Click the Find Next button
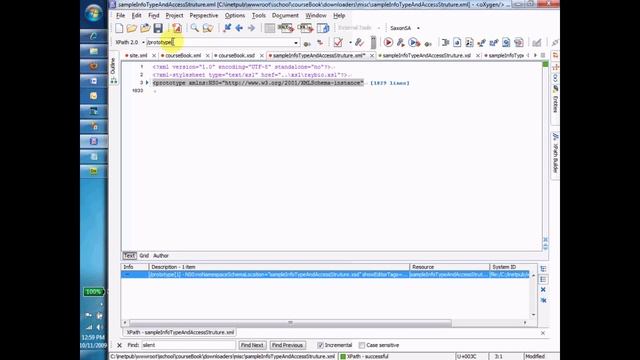 [x=252, y=345]
